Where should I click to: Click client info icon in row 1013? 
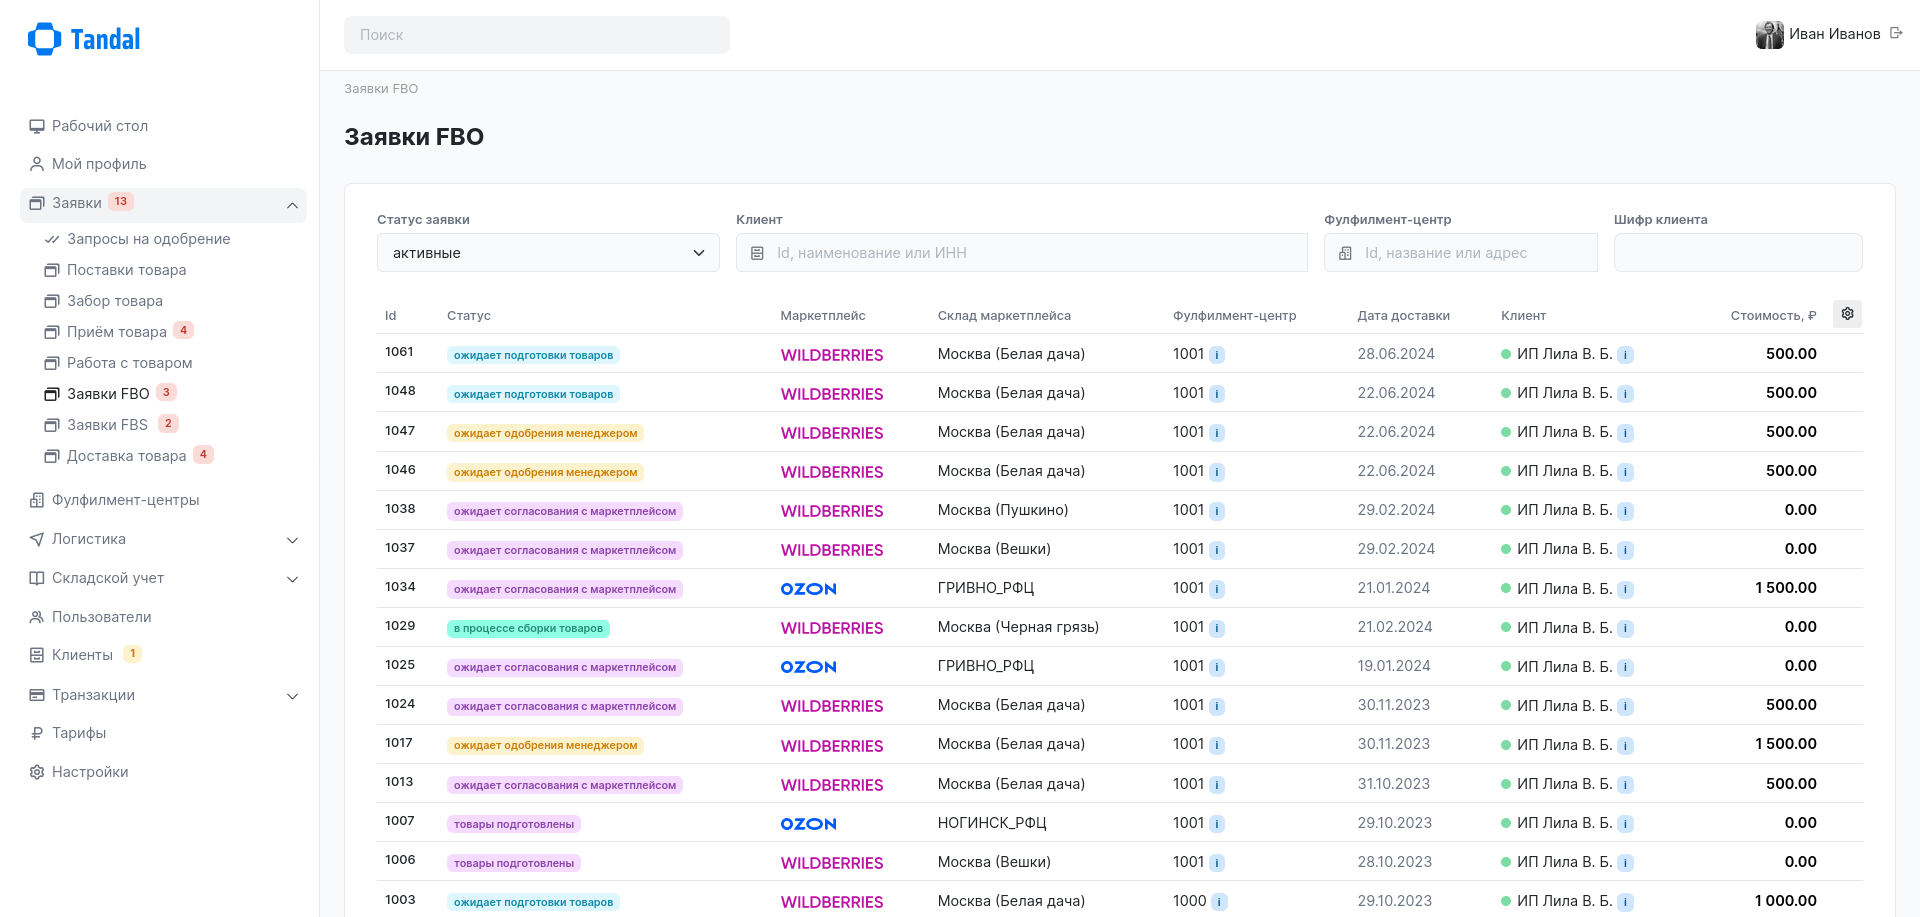pos(1626,785)
